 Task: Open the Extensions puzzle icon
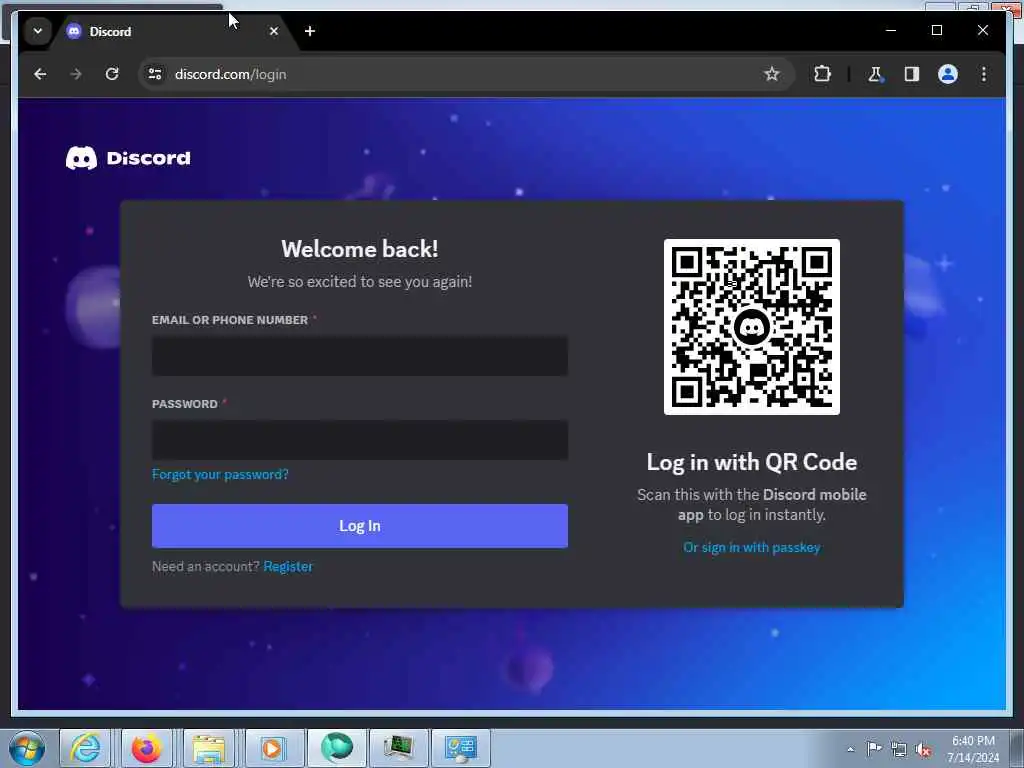pyautogui.click(x=822, y=74)
